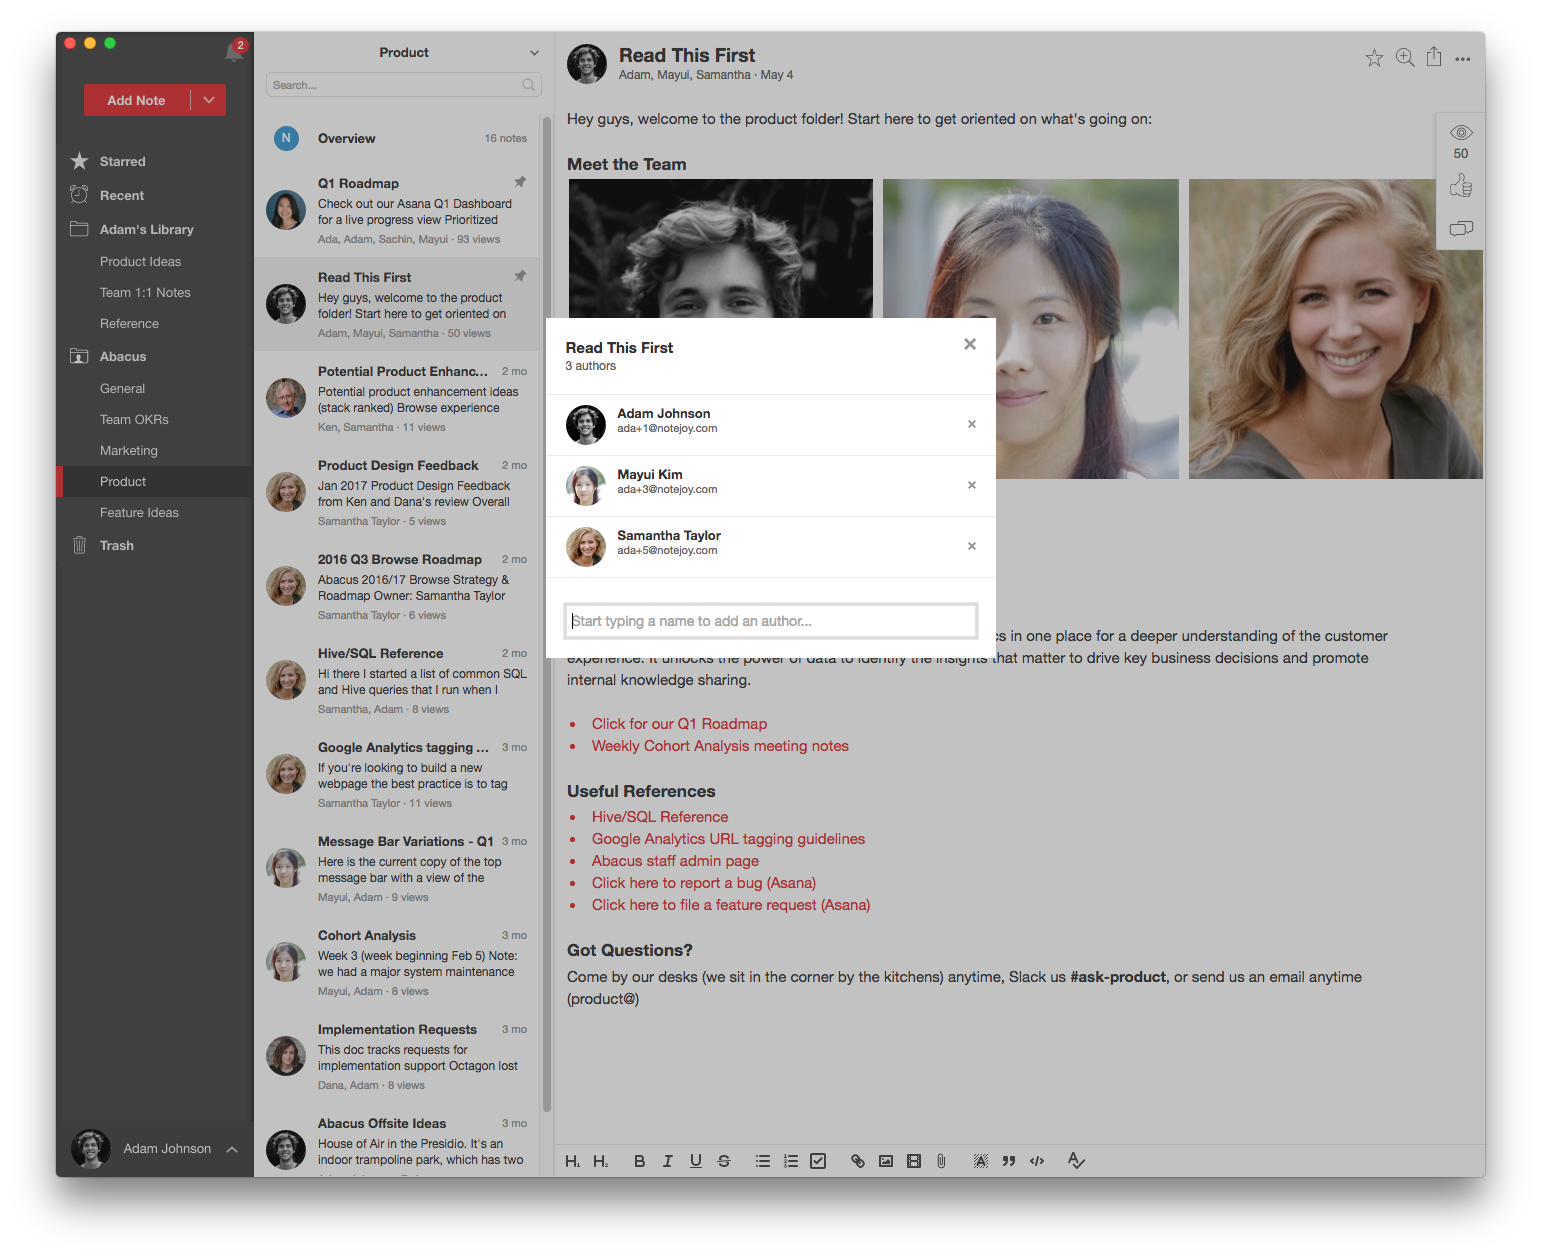Insert a checkbox list from toolbar

[x=818, y=1161]
